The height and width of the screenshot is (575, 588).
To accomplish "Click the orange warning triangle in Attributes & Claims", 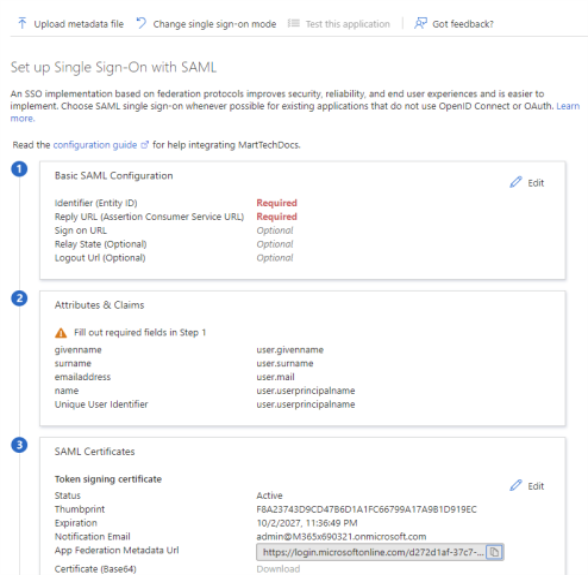I will (x=61, y=333).
